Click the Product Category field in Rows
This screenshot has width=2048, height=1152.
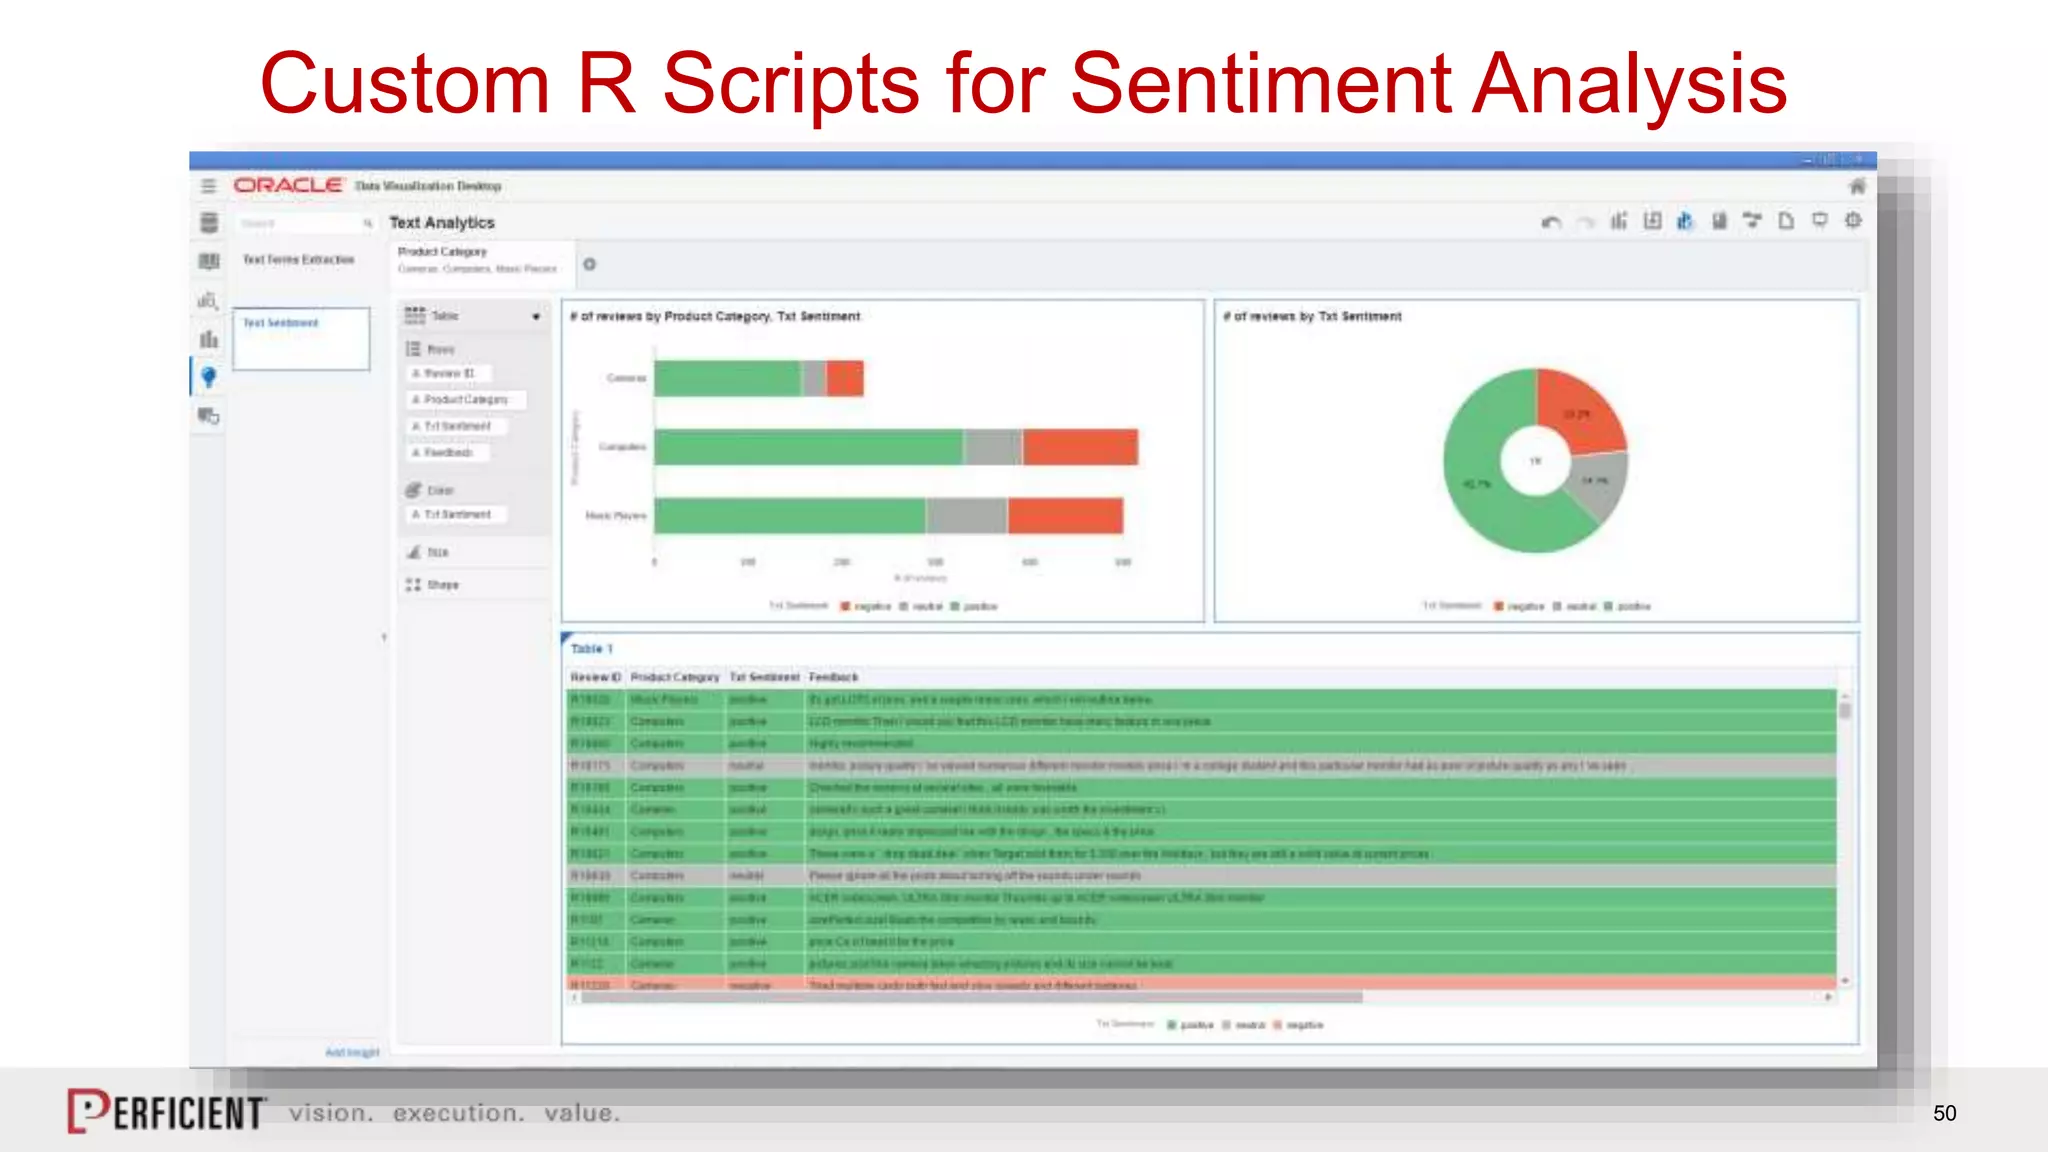465,400
